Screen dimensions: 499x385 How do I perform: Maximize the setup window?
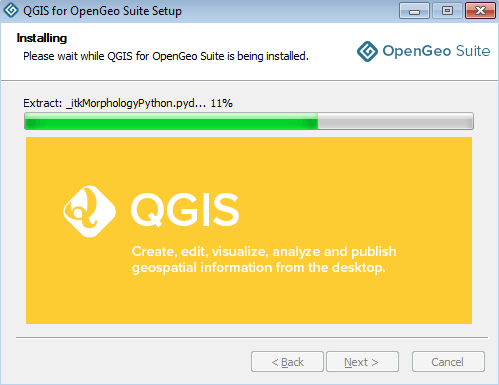(x=447, y=11)
